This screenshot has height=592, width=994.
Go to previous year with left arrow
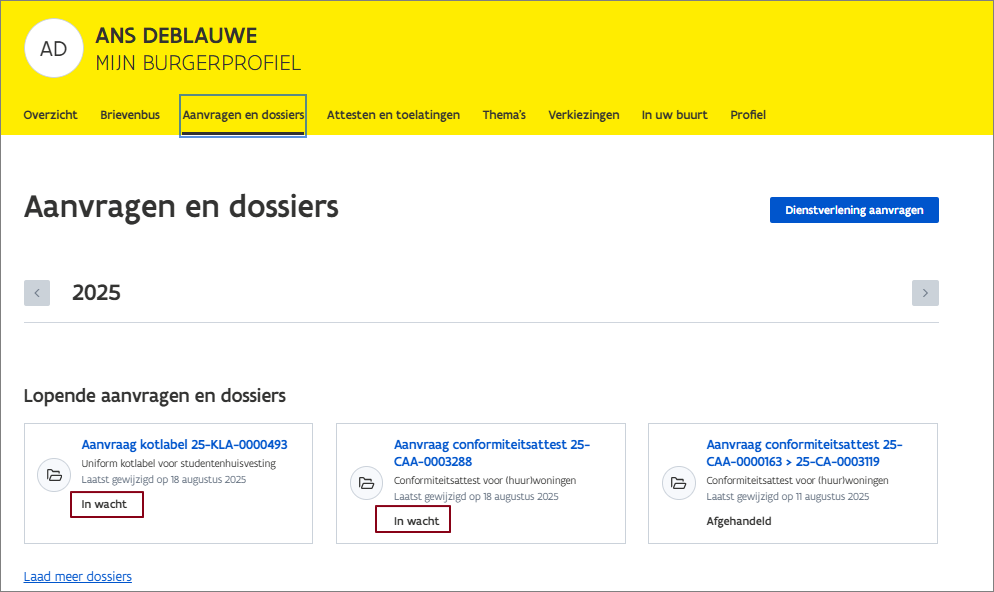[37, 293]
